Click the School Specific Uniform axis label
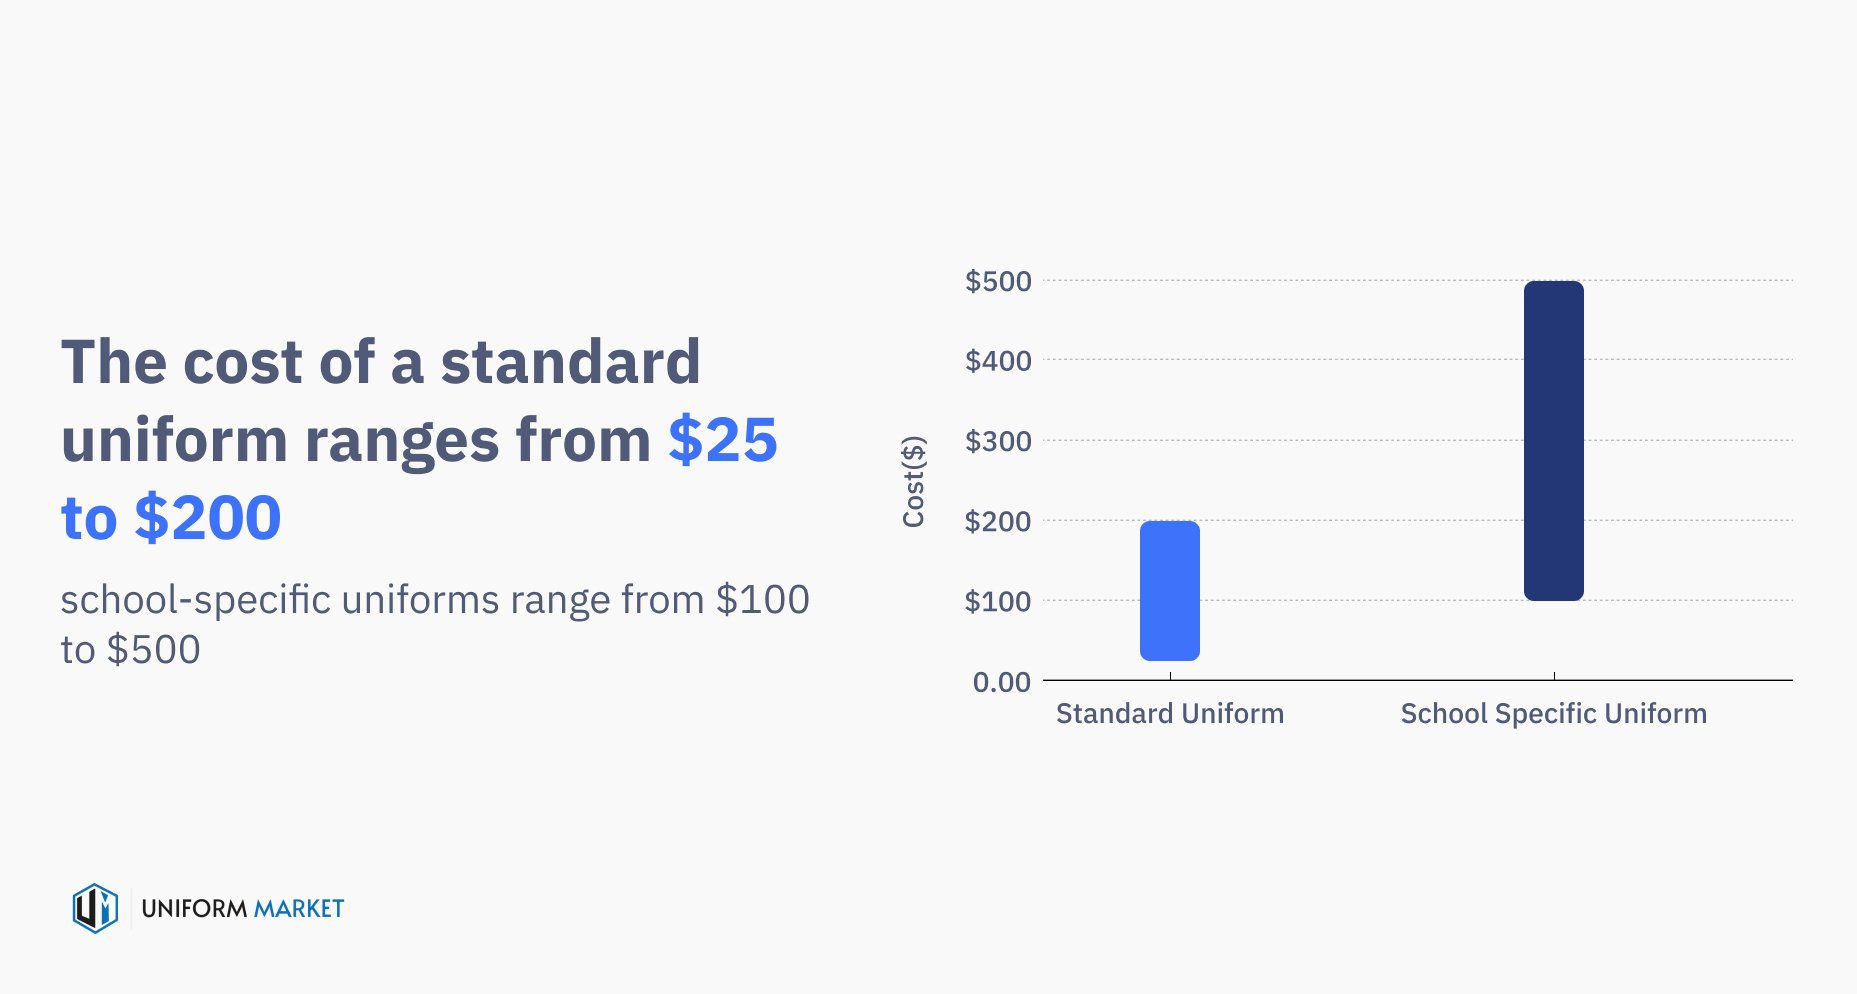Image resolution: width=1857 pixels, height=994 pixels. pos(1553,713)
